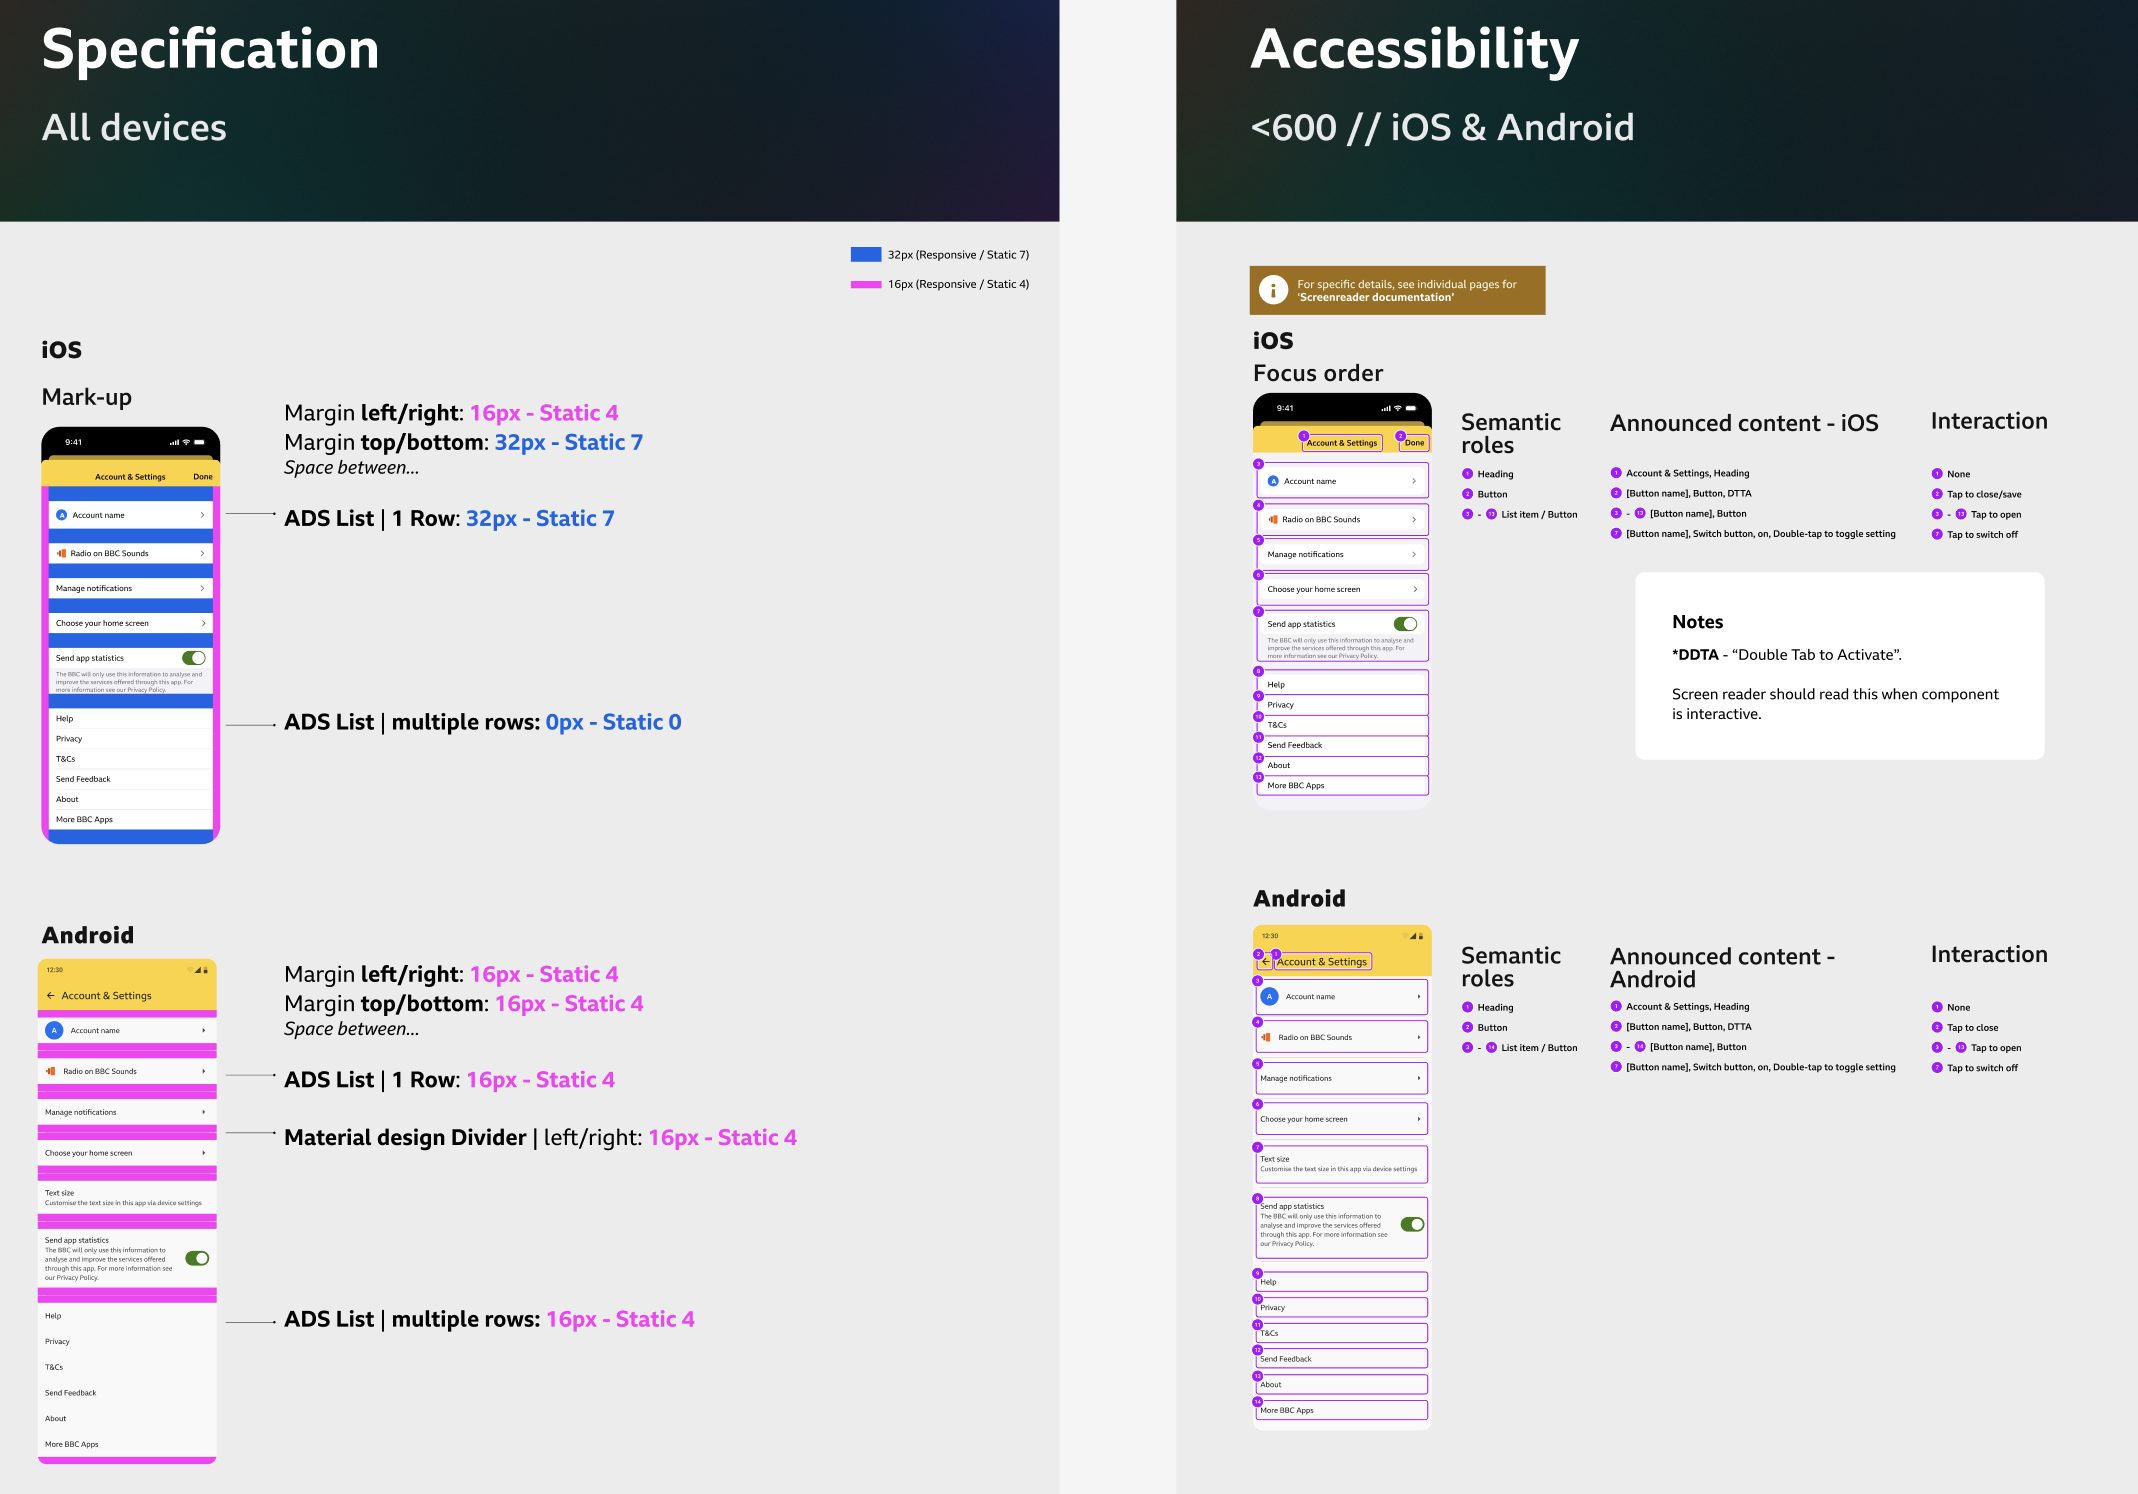Click the blue account avatar in iOS mark-up
This screenshot has height=1494, width=2138.
[x=62, y=515]
